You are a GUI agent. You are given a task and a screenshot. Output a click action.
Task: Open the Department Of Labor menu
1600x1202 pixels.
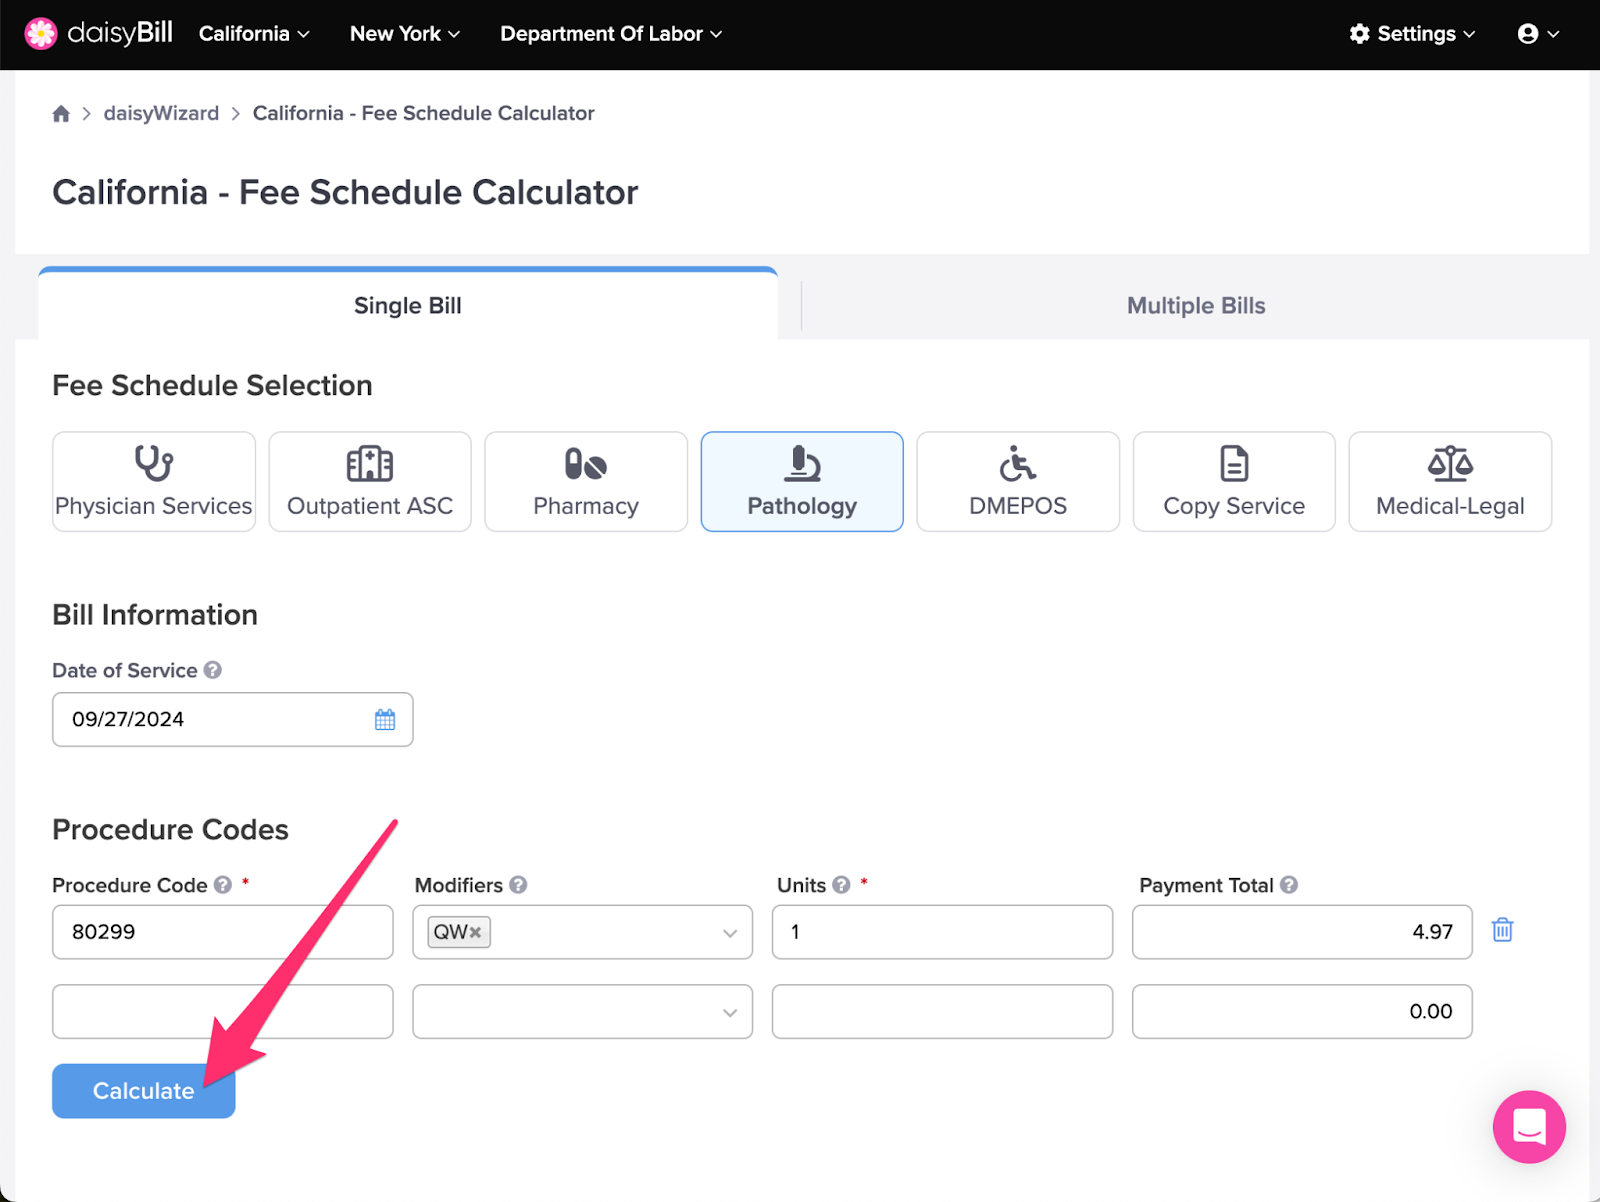[611, 34]
